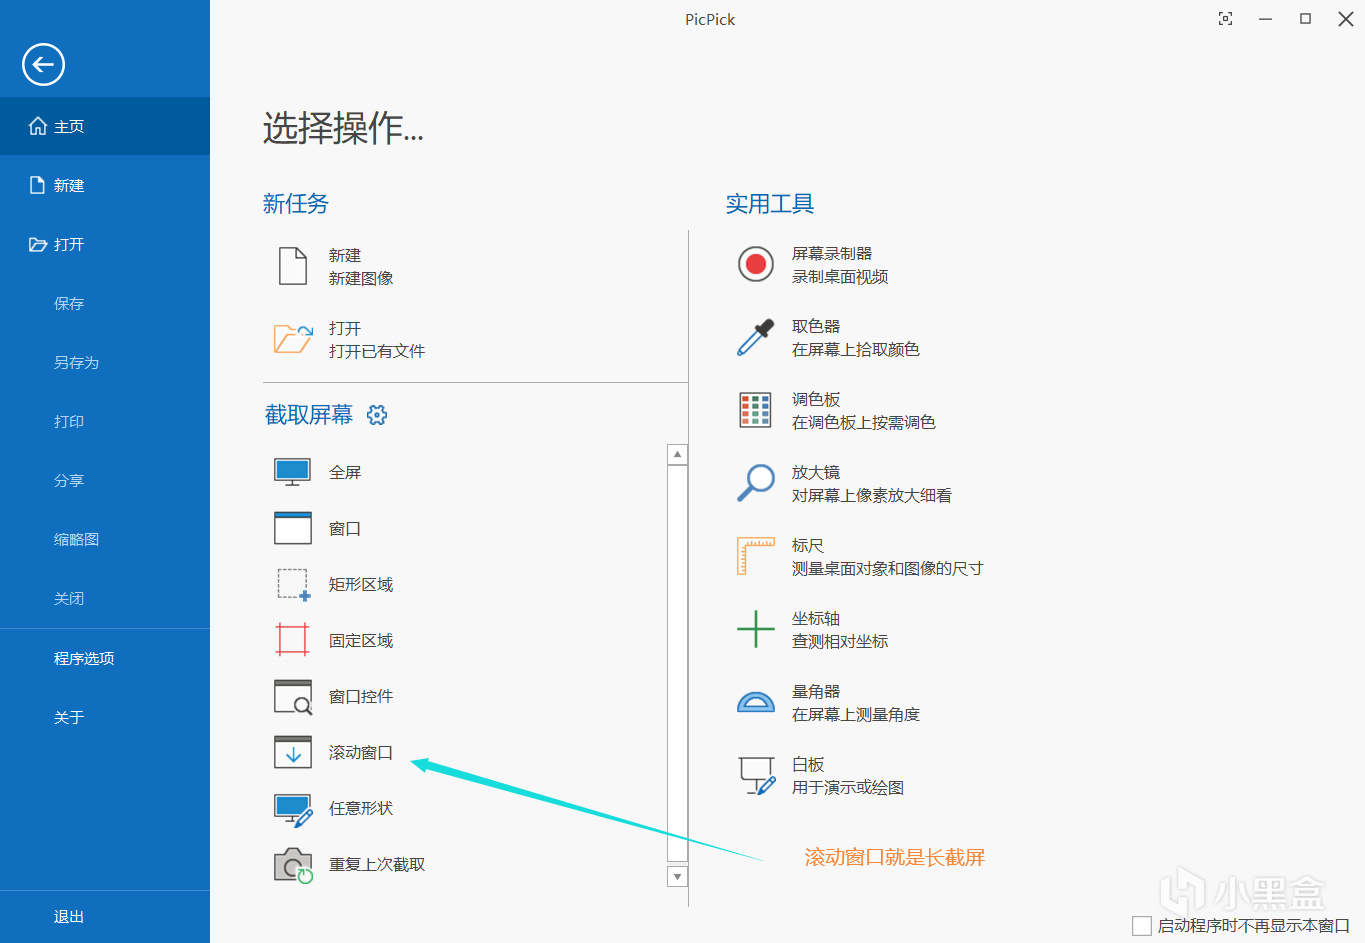This screenshot has height=943, width=1365.
Task: Maximize the PicPick window
Action: (1305, 19)
